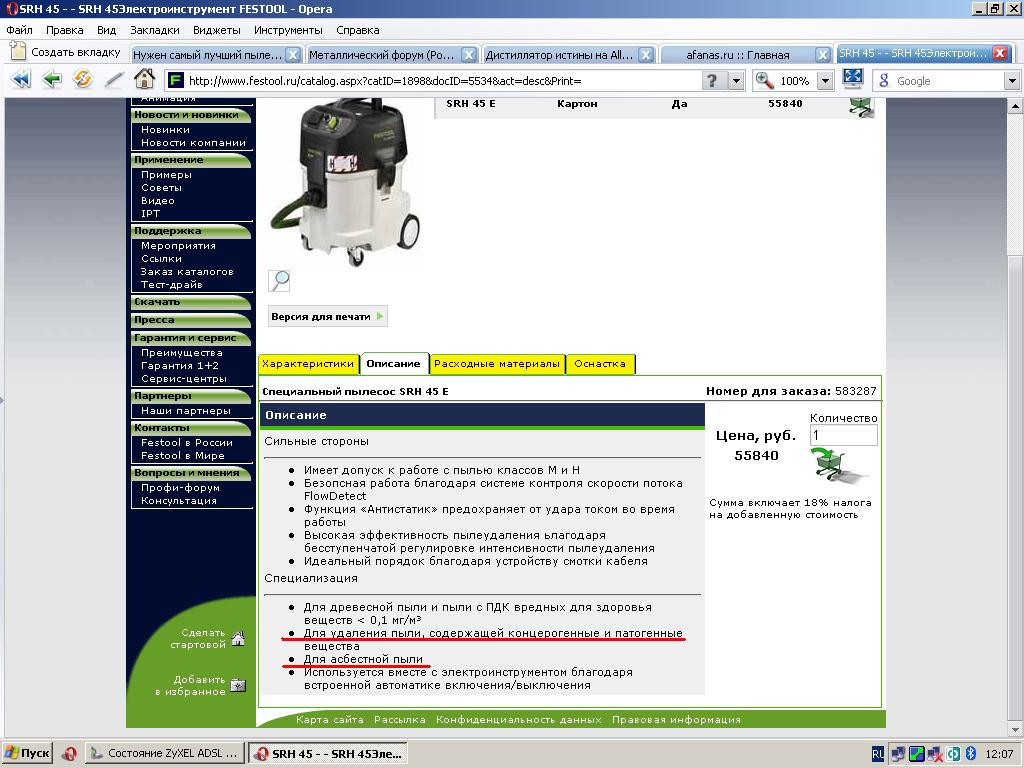The height and width of the screenshot is (768, 1024).
Task: Click the rewind navigation icon
Action: tap(21, 80)
